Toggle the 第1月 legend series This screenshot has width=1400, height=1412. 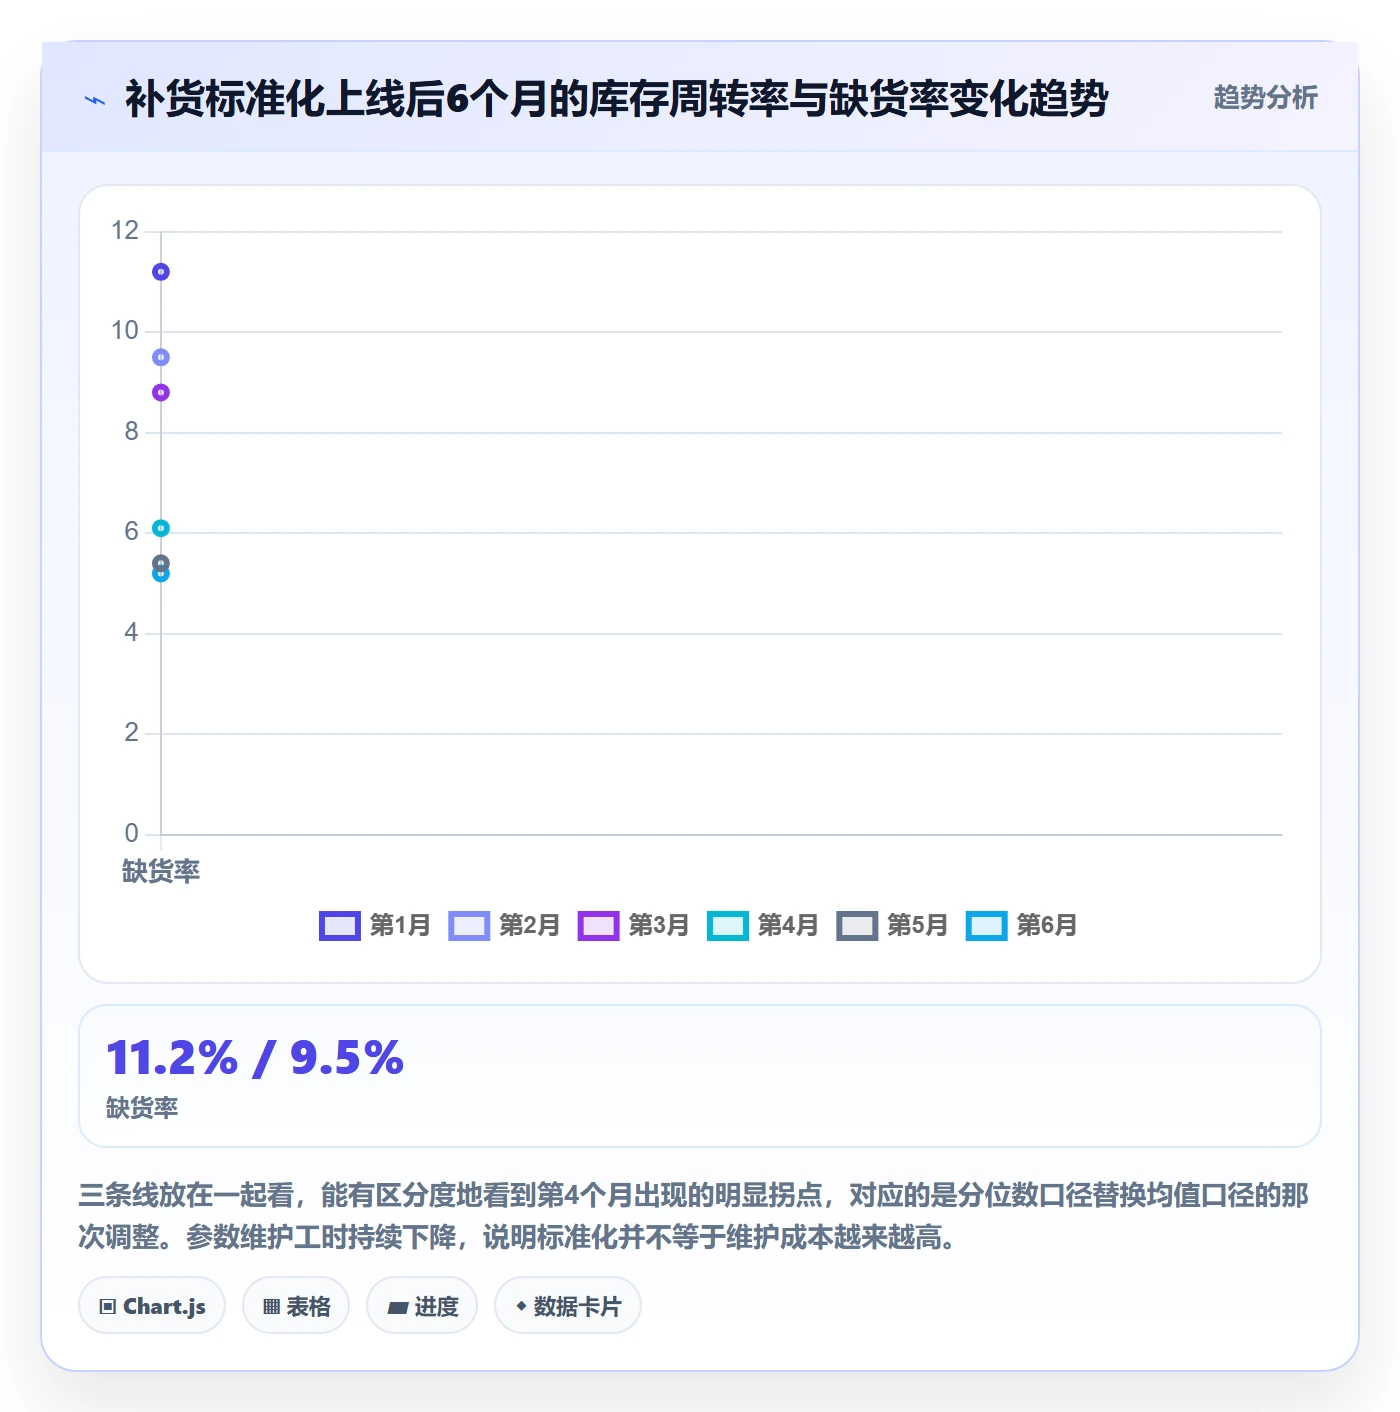pos(375,925)
